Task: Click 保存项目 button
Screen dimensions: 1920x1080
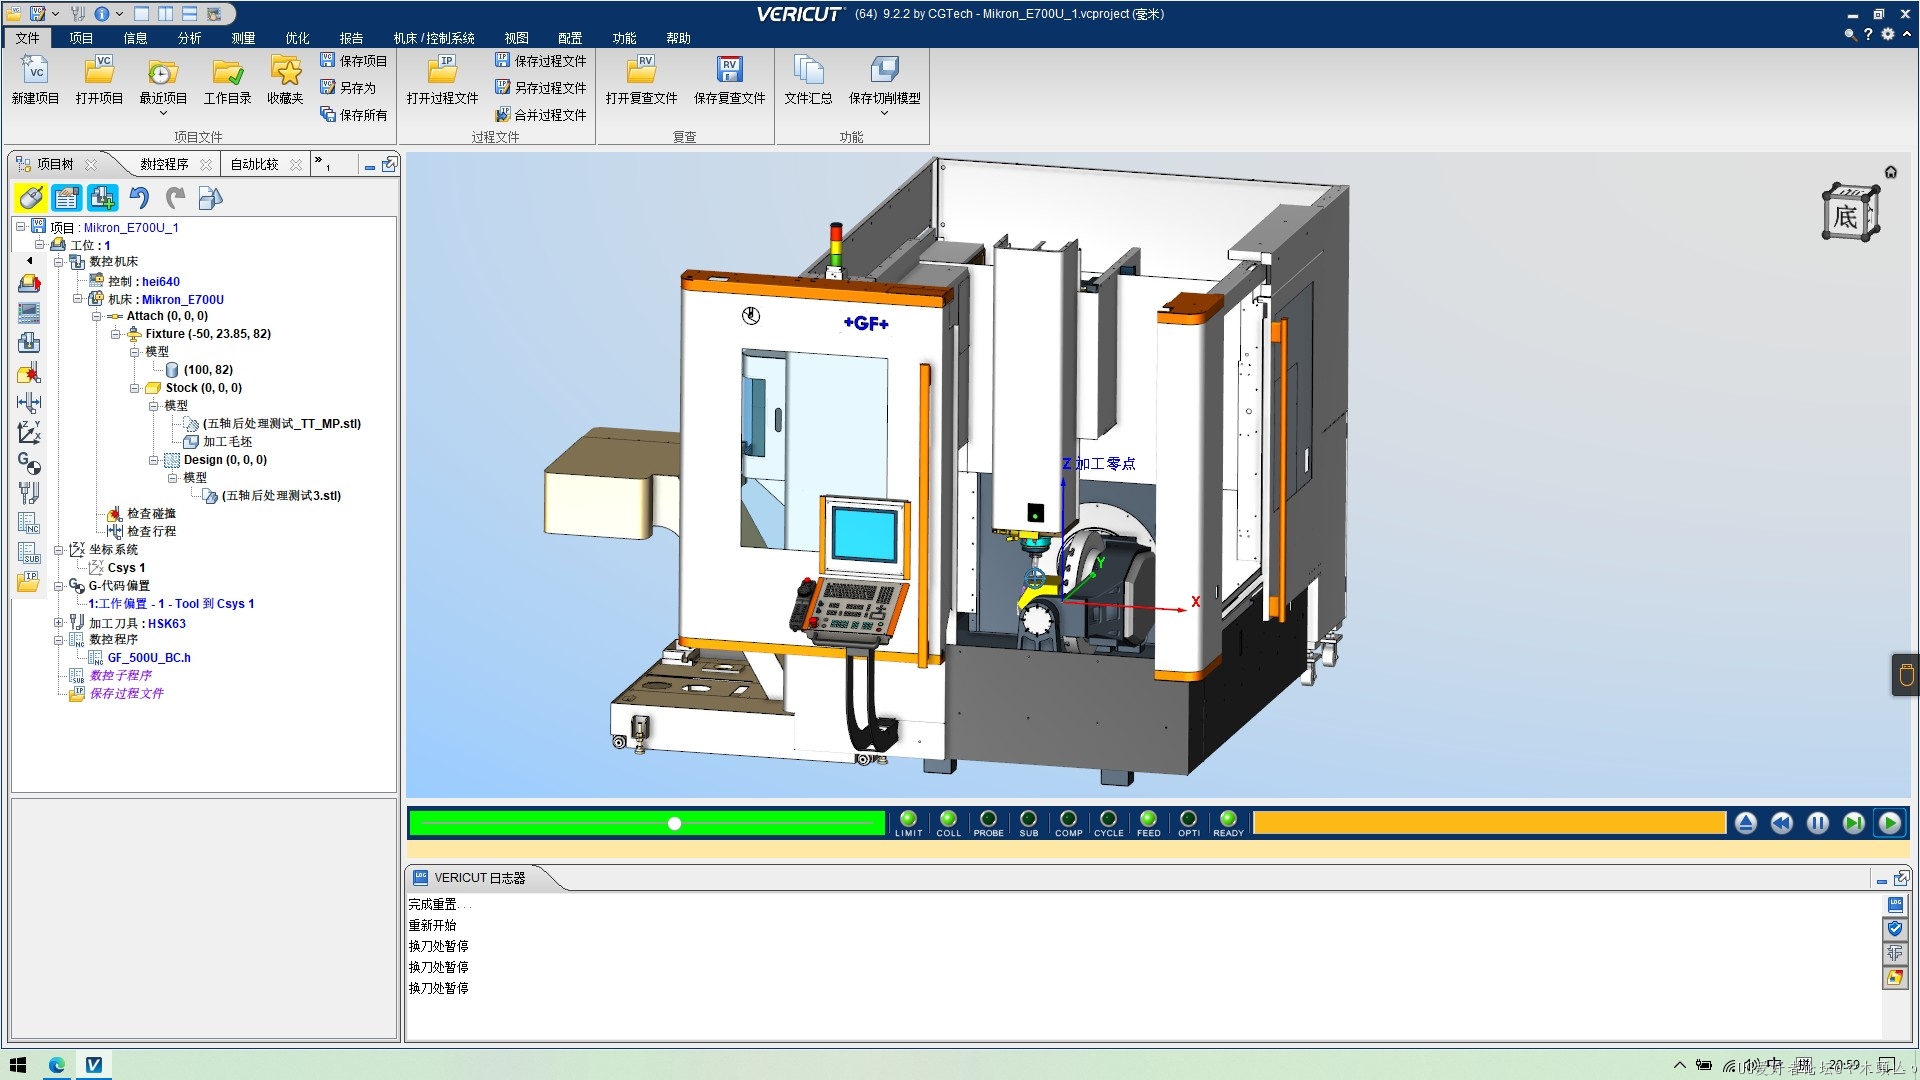Action: click(x=353, y=61)
